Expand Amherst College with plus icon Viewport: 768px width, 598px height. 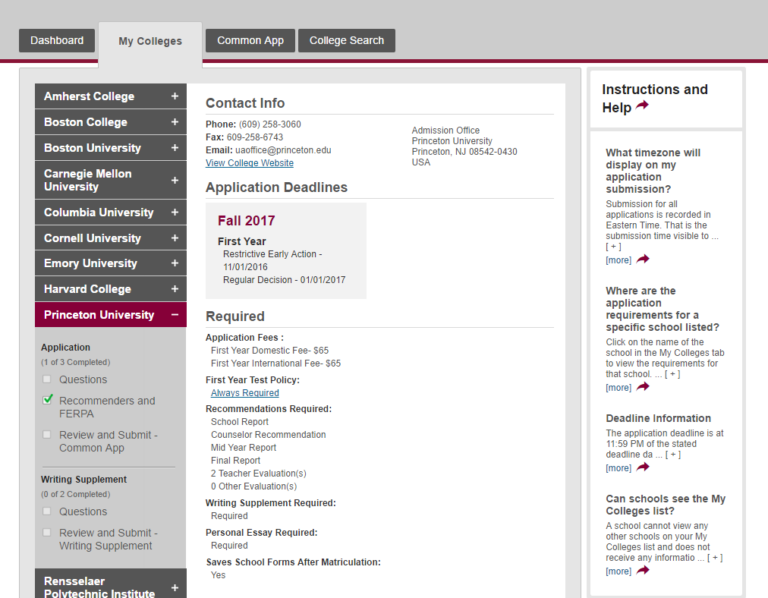click(x=174, y=96)
